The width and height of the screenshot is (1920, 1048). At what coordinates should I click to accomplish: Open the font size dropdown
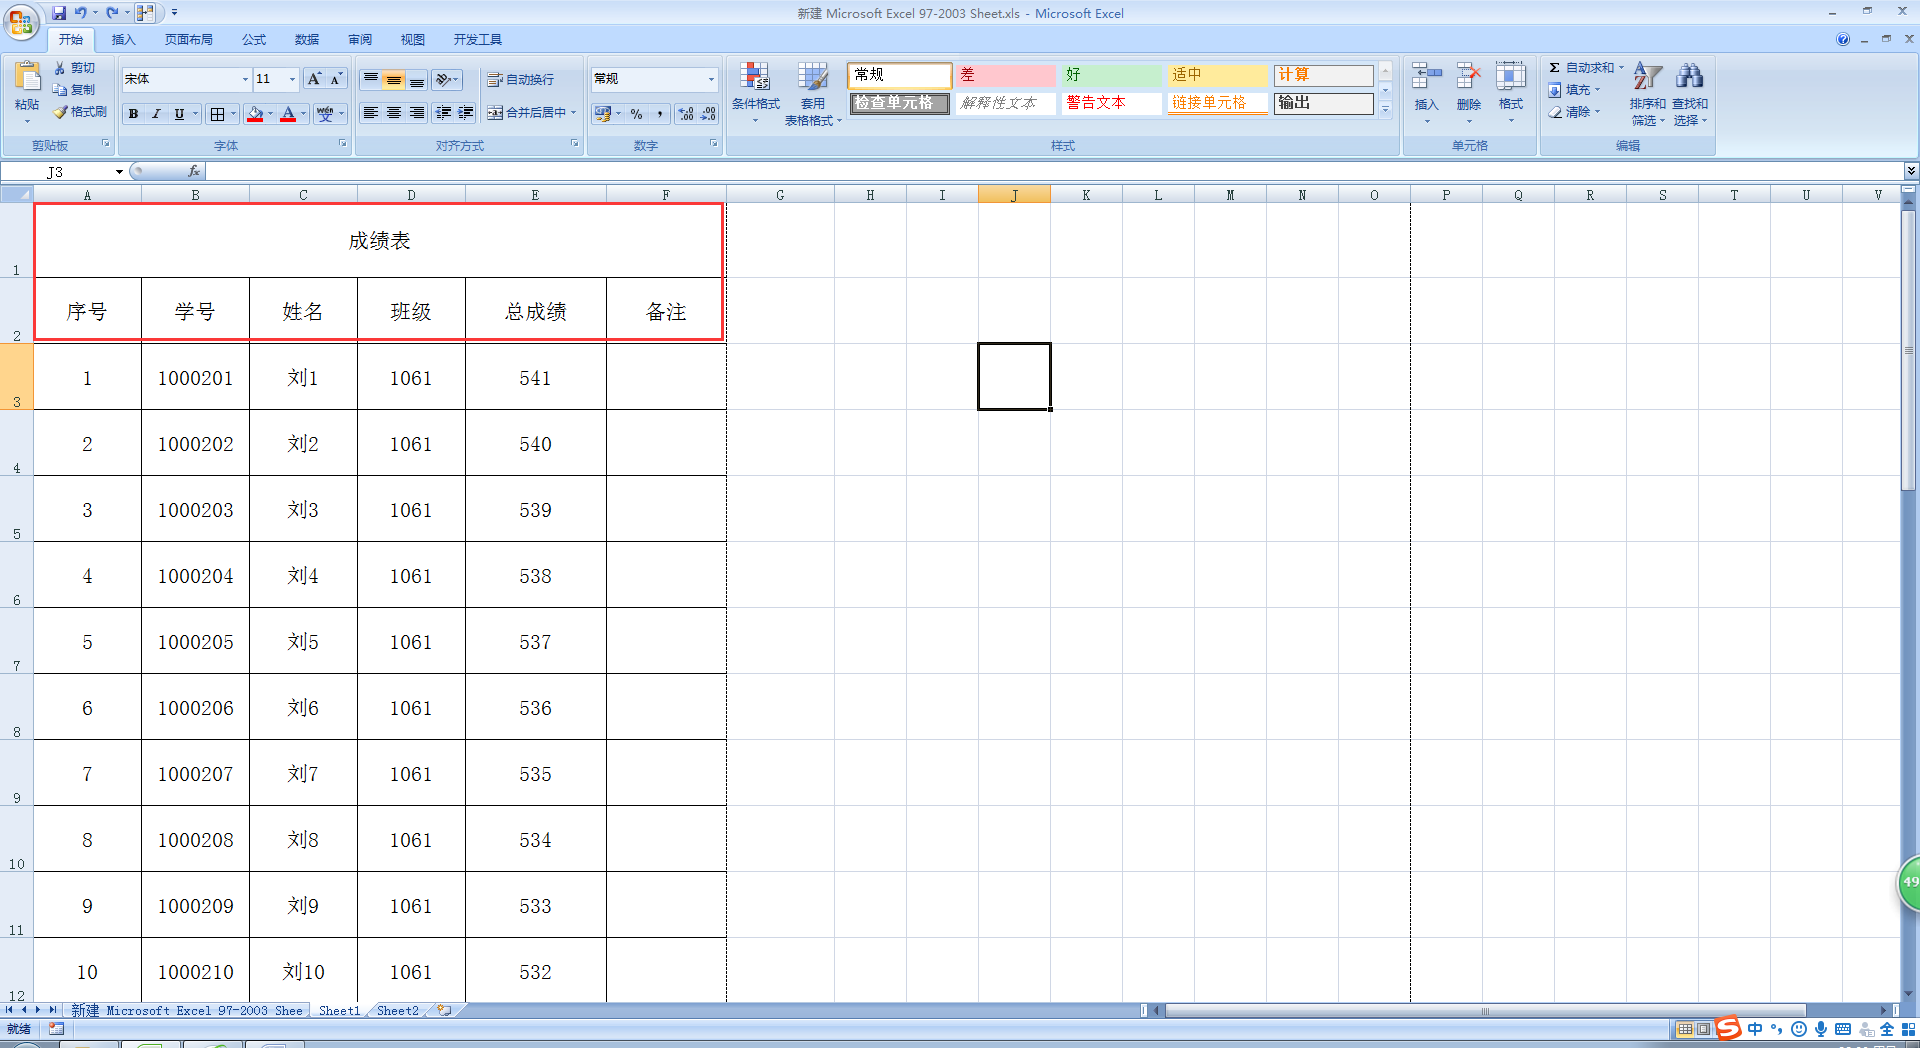[x=289, y=79]
